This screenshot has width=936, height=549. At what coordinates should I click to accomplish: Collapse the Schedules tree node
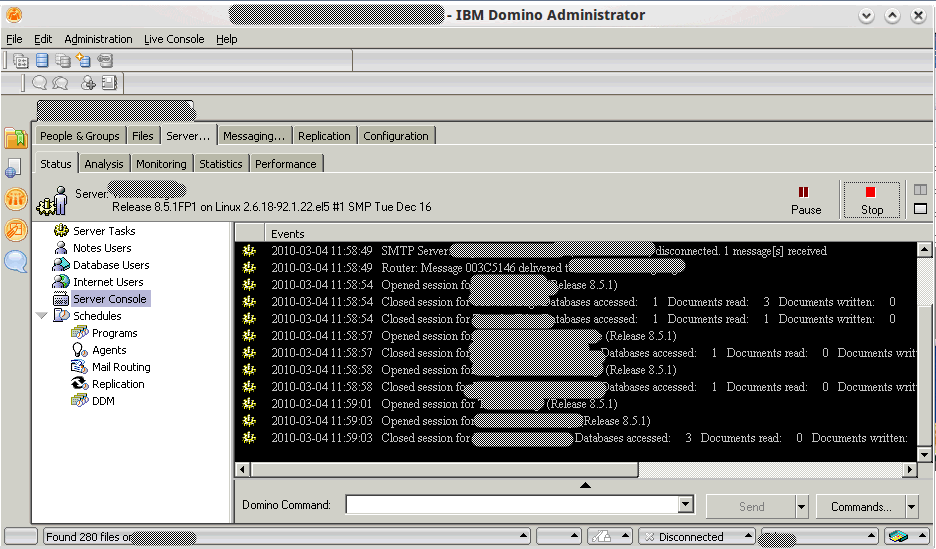point(42,316)
